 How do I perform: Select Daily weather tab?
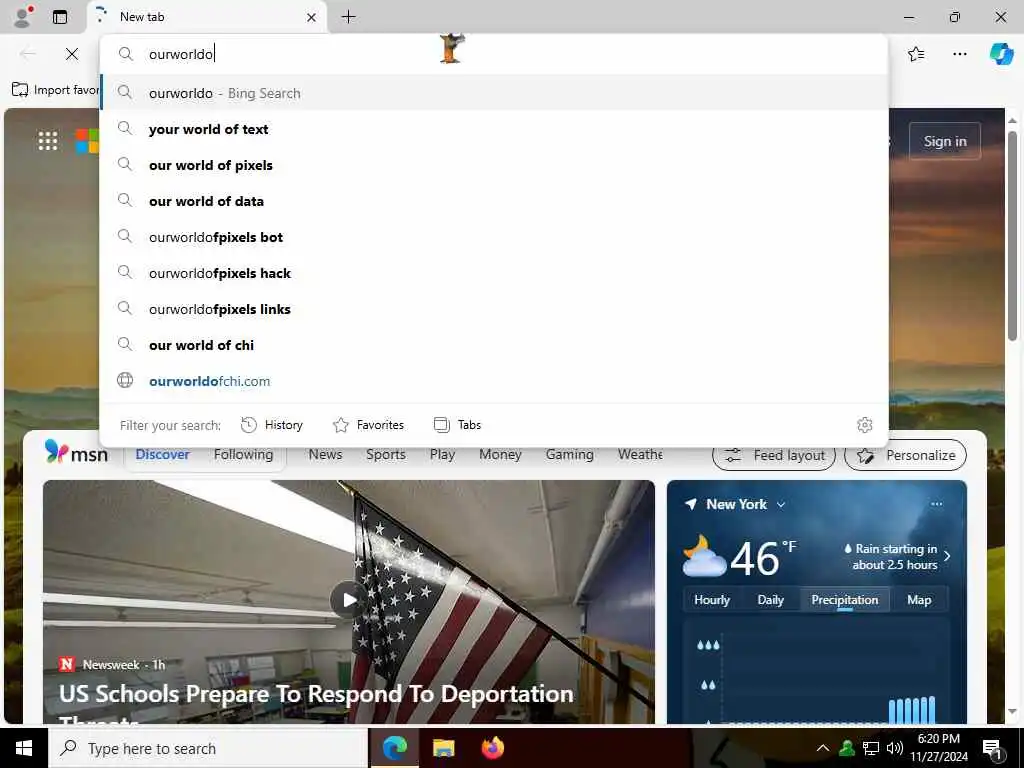coord(771,600)
